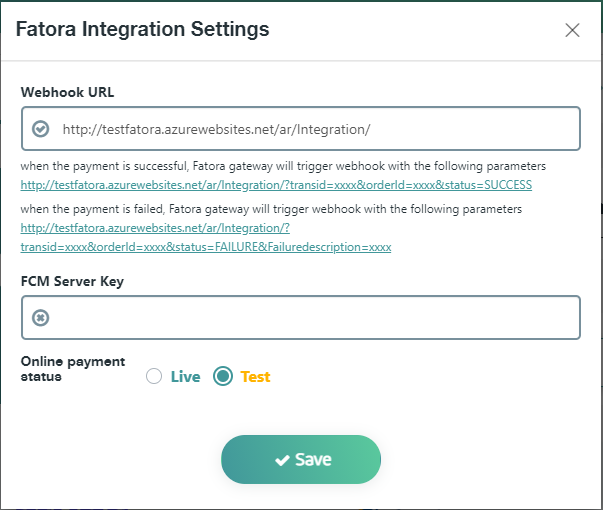Focus the FCM Server Key input field
Screen dimensions: 603x510
301,317
